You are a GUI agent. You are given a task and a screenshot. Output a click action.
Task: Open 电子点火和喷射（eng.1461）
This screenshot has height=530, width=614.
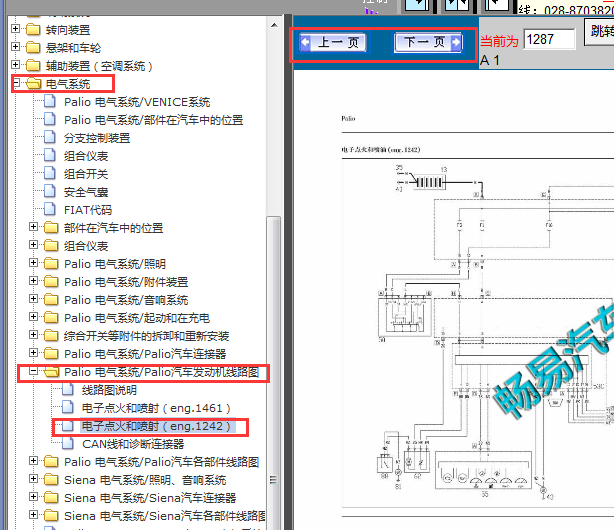(156, 408)
